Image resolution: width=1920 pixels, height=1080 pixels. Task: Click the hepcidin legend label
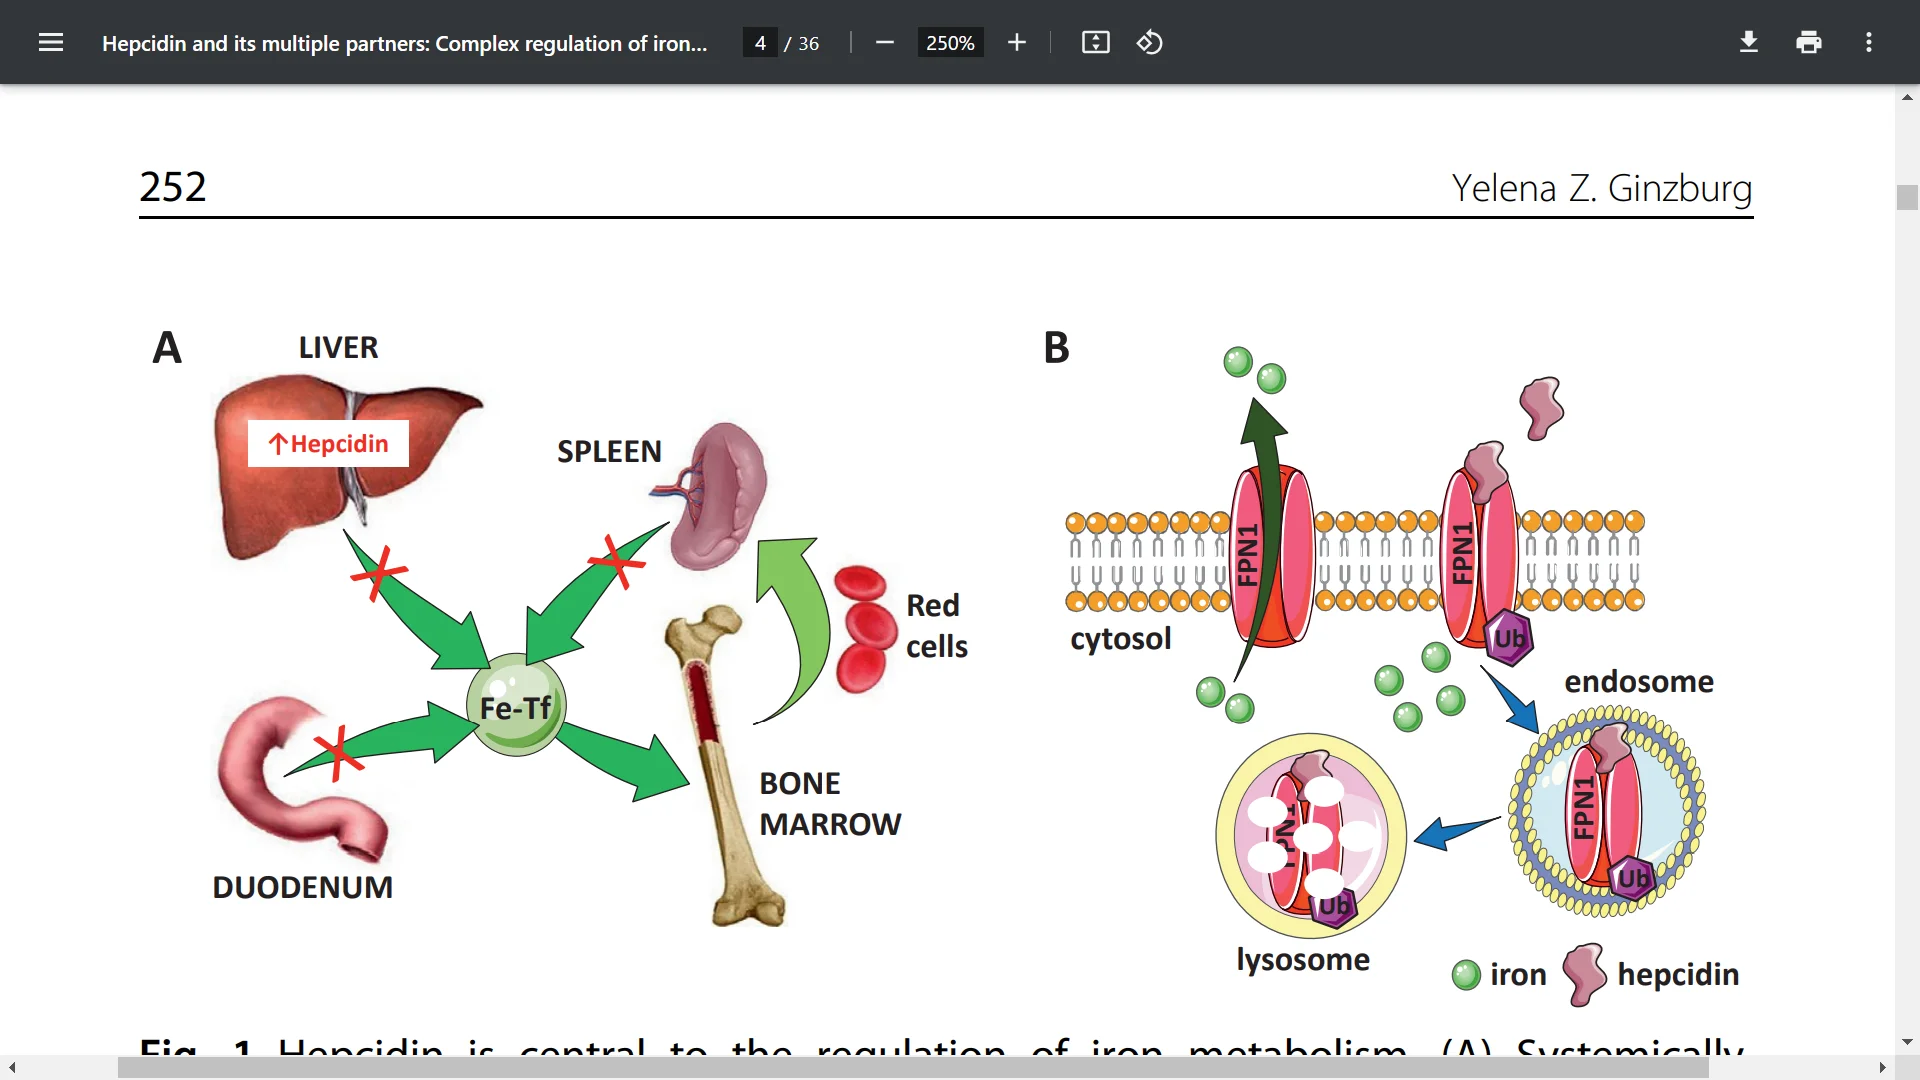coord(1678,975)
